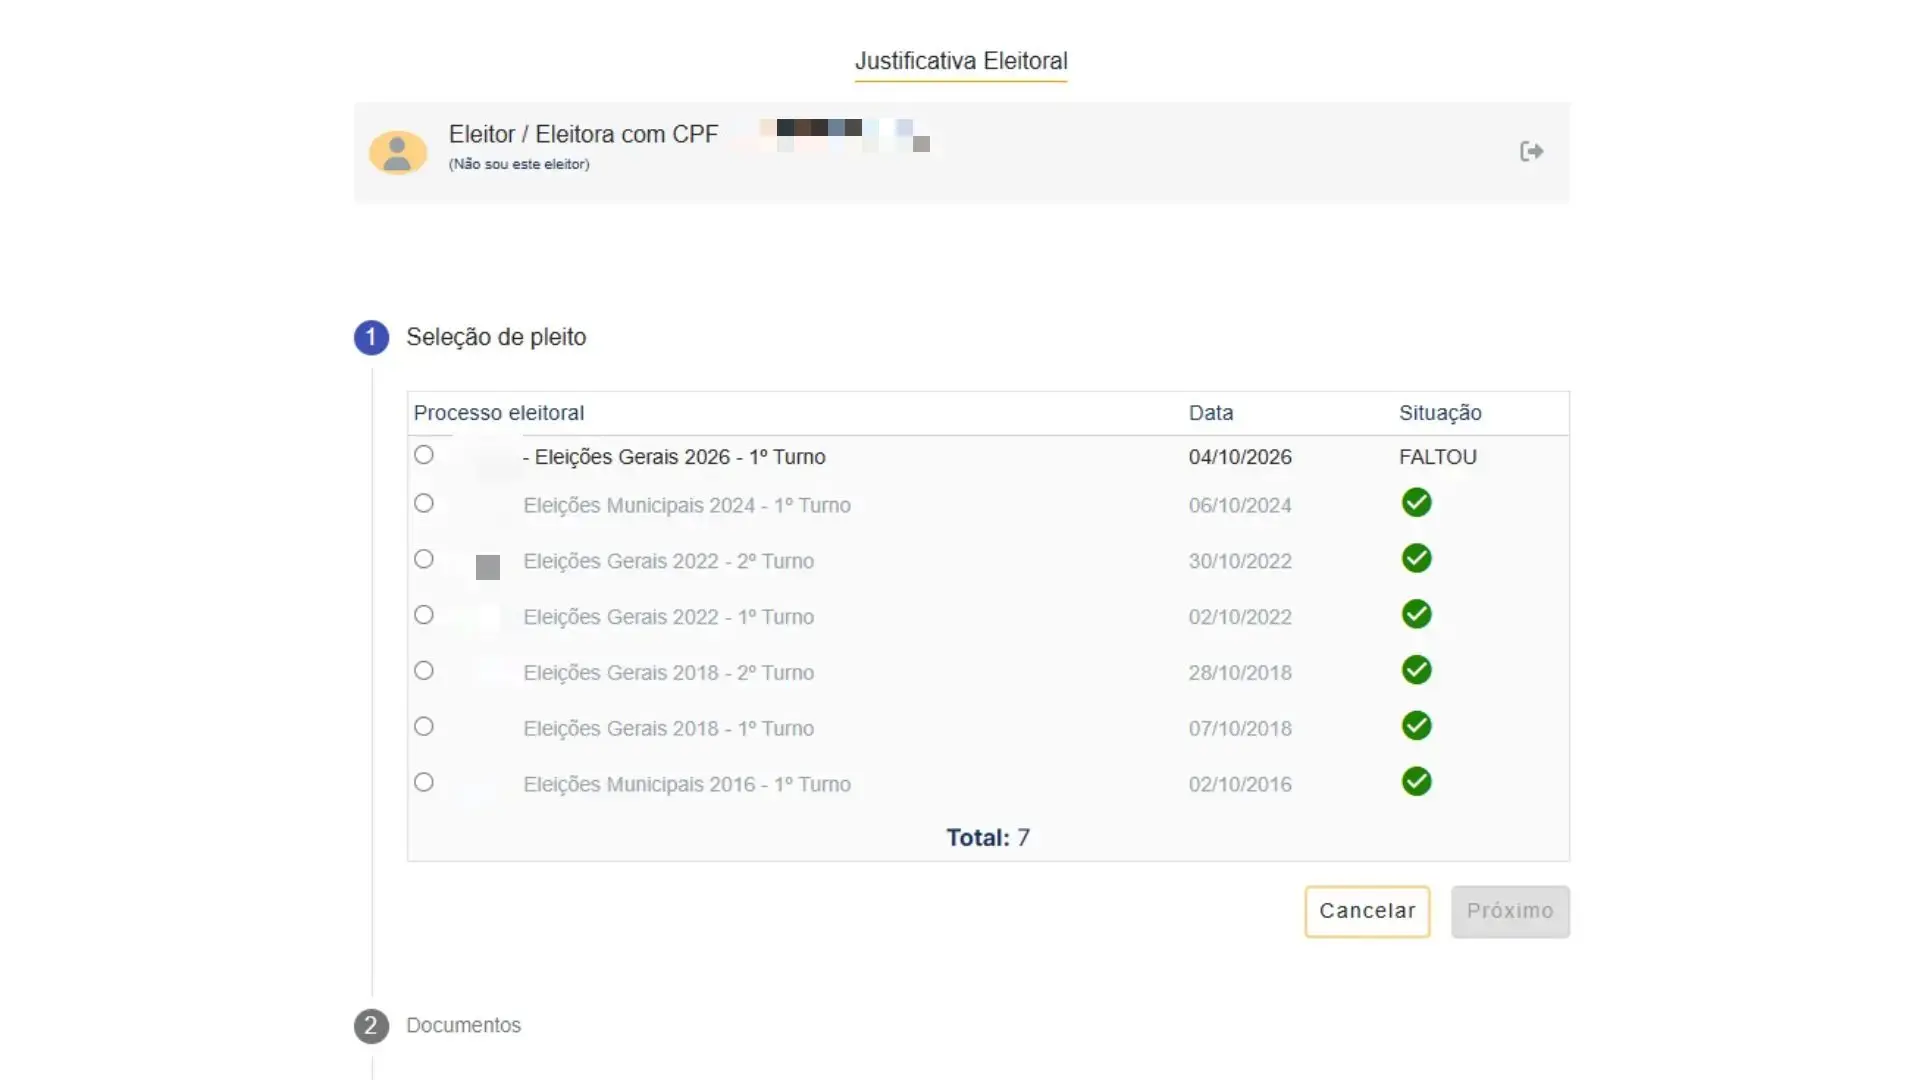
Task: Click the date 07/10/2018
Action: [x=1240, y=729]
